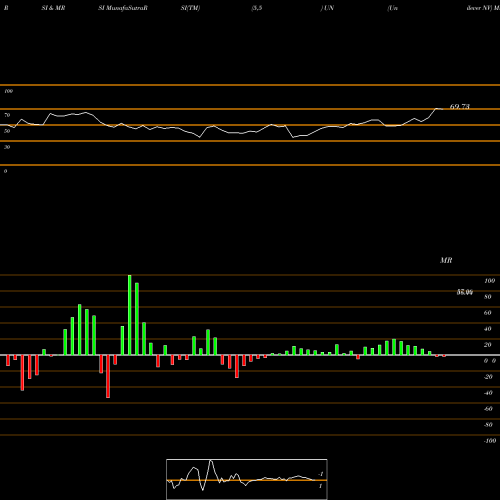Click the RSI axis label 0

tap(5, 171)
